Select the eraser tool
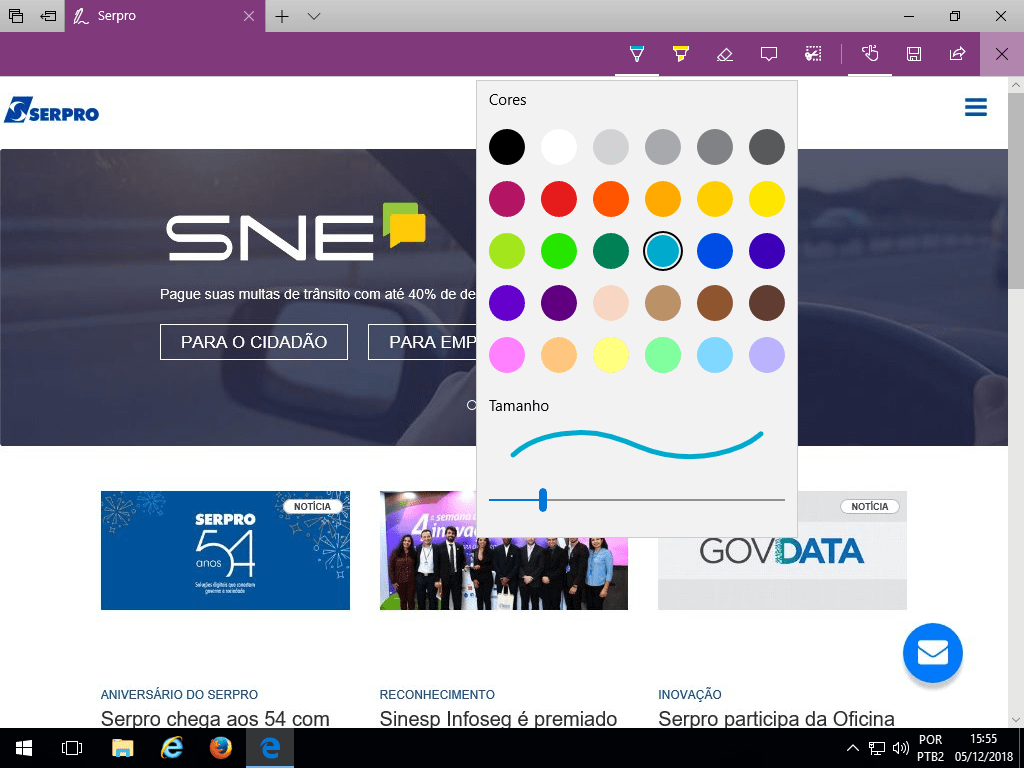The height and width of the screenshot is (768, 1024). pos(725,54)
